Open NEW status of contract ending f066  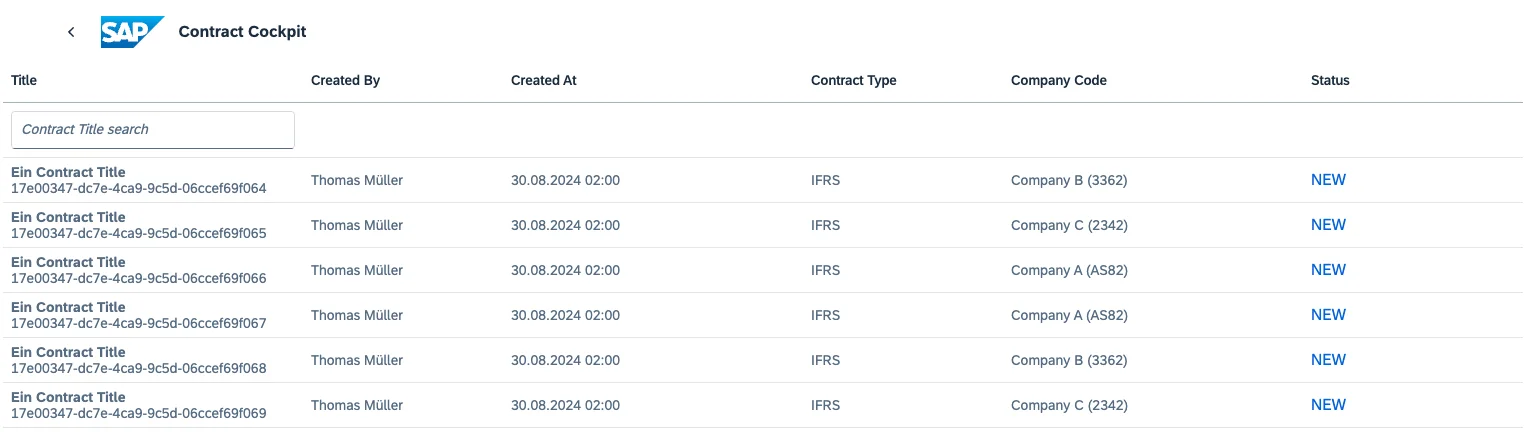pos(1328,270)
